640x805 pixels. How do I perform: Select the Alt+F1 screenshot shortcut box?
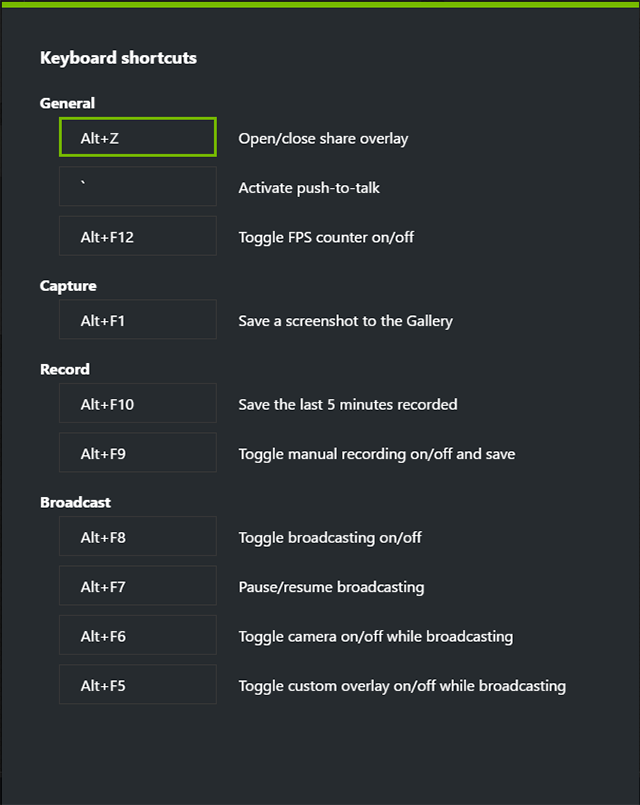point(137,321)
